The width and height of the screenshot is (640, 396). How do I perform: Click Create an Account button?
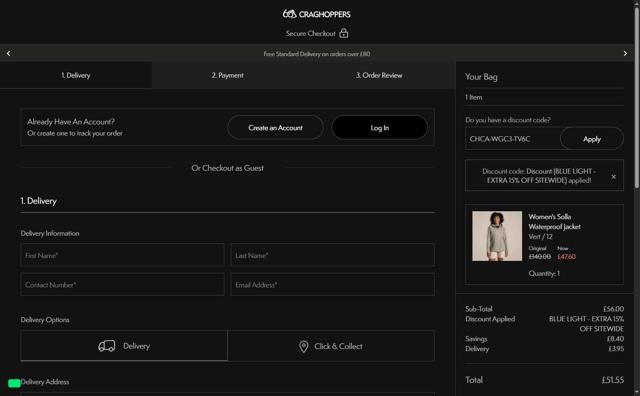click(x=276, y=128)
